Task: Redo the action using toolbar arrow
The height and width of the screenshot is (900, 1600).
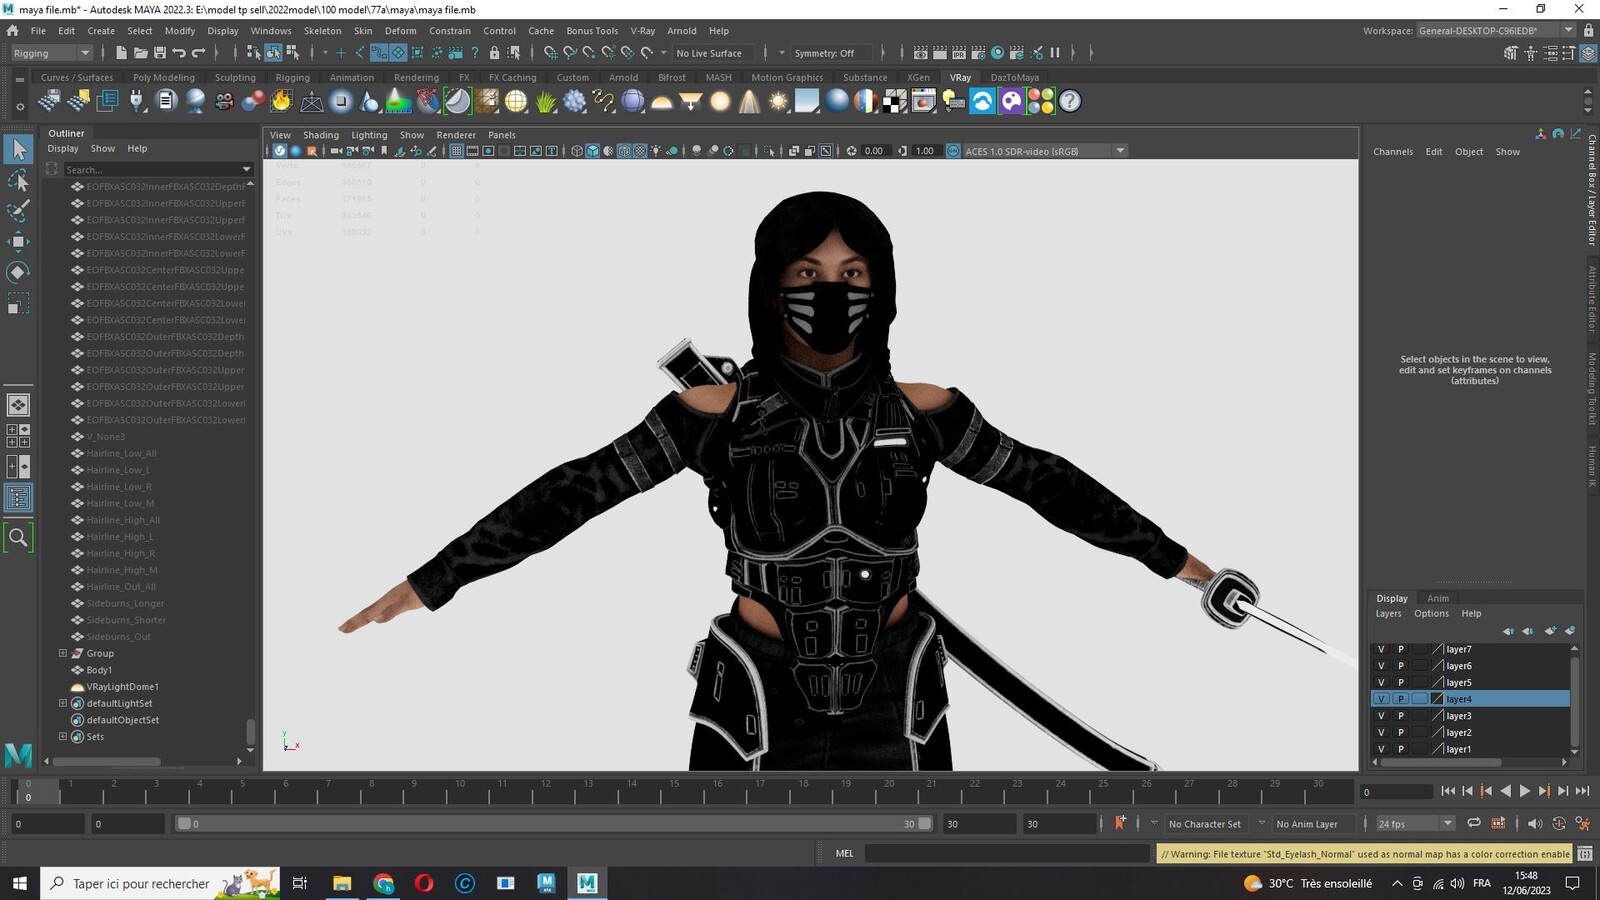Action: (198, 53)
